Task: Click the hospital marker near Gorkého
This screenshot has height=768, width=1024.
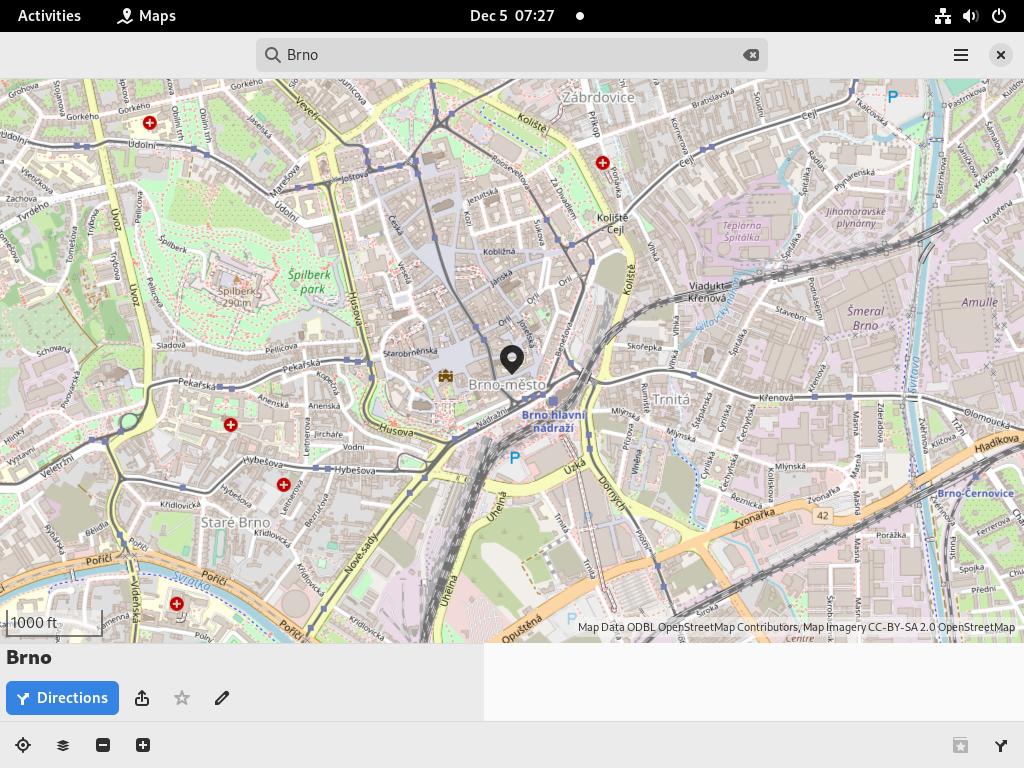Action: tap(150, 123)
